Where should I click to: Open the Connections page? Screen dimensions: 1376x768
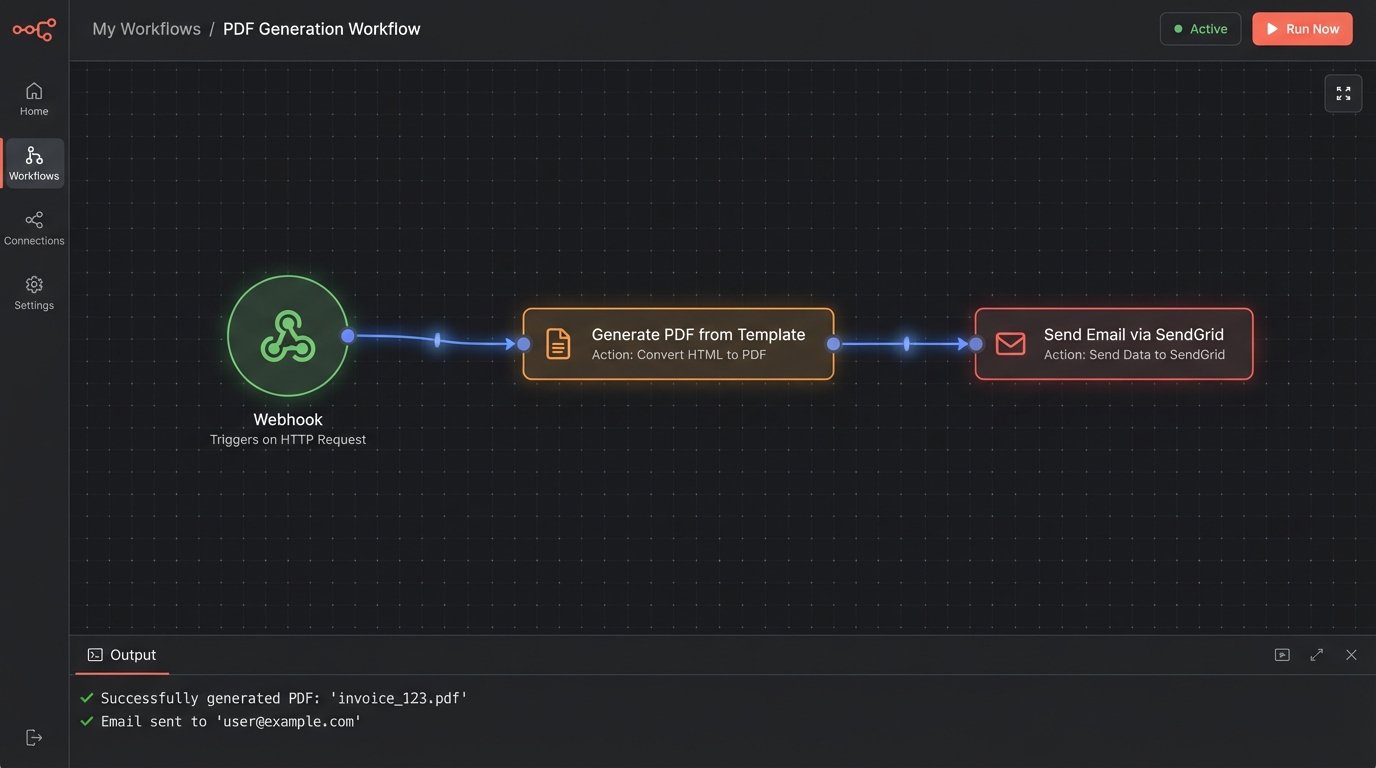[x=34, y=228]
